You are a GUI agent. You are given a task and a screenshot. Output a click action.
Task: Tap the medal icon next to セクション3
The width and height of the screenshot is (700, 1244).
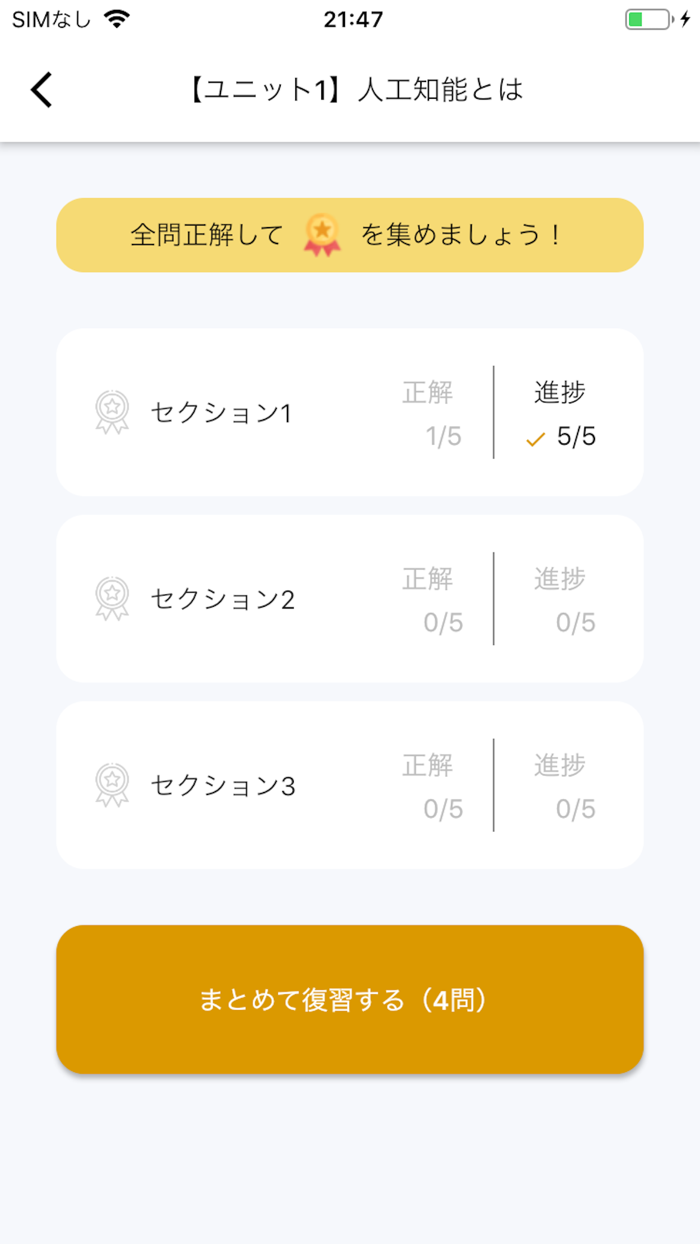[110, 785]
